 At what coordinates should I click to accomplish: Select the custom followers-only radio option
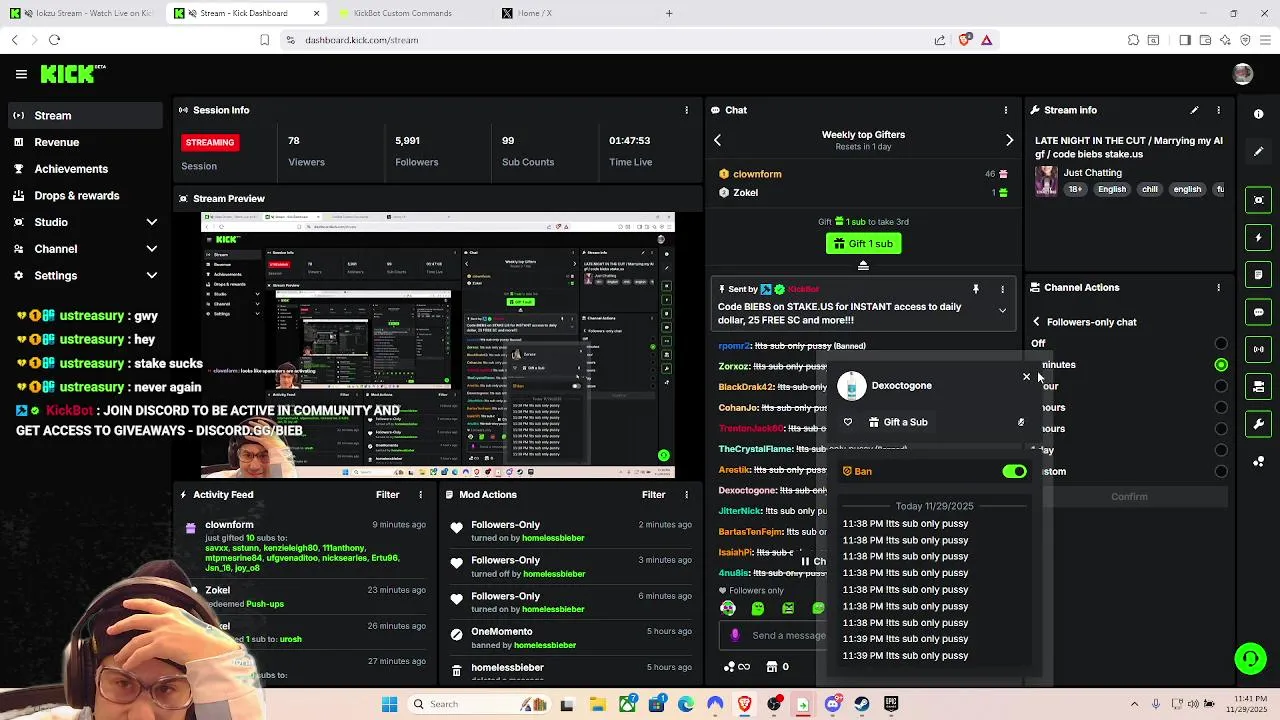point(1221,471)
